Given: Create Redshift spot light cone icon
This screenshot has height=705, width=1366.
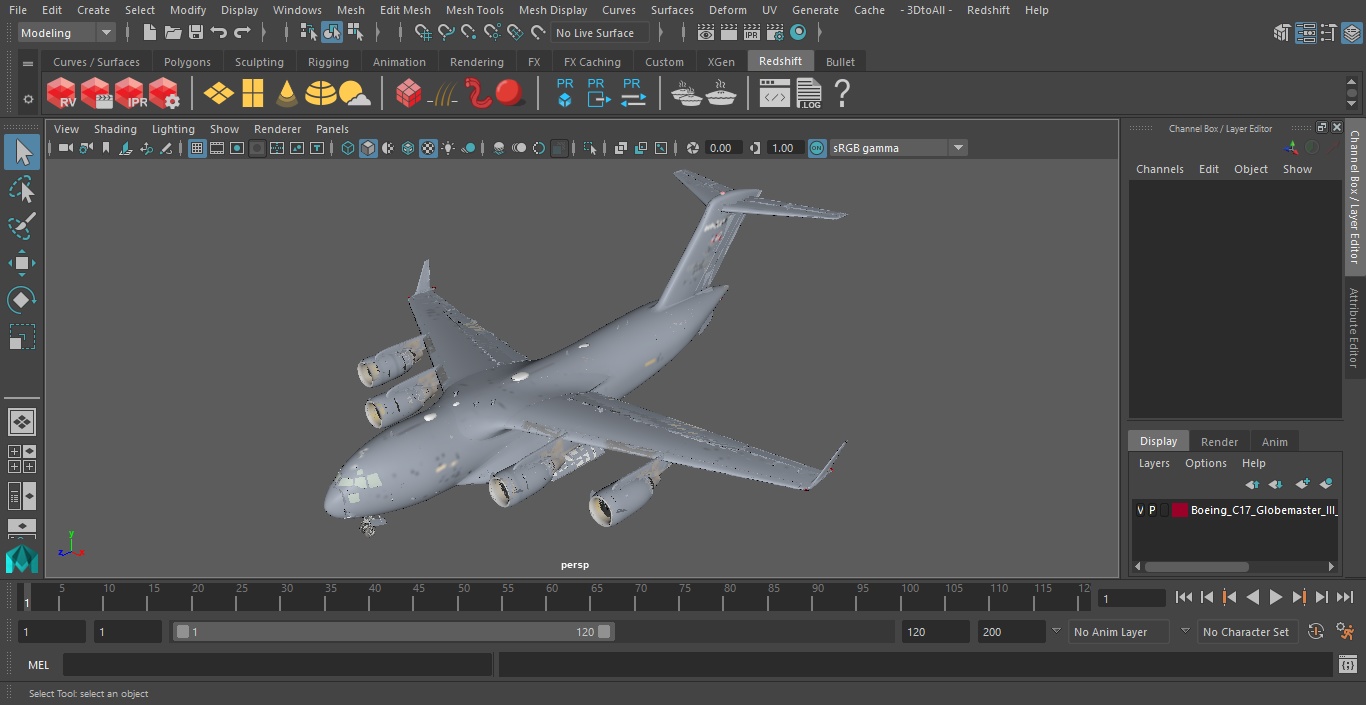Looking at the screenshot, I should (x=287, y=93).
